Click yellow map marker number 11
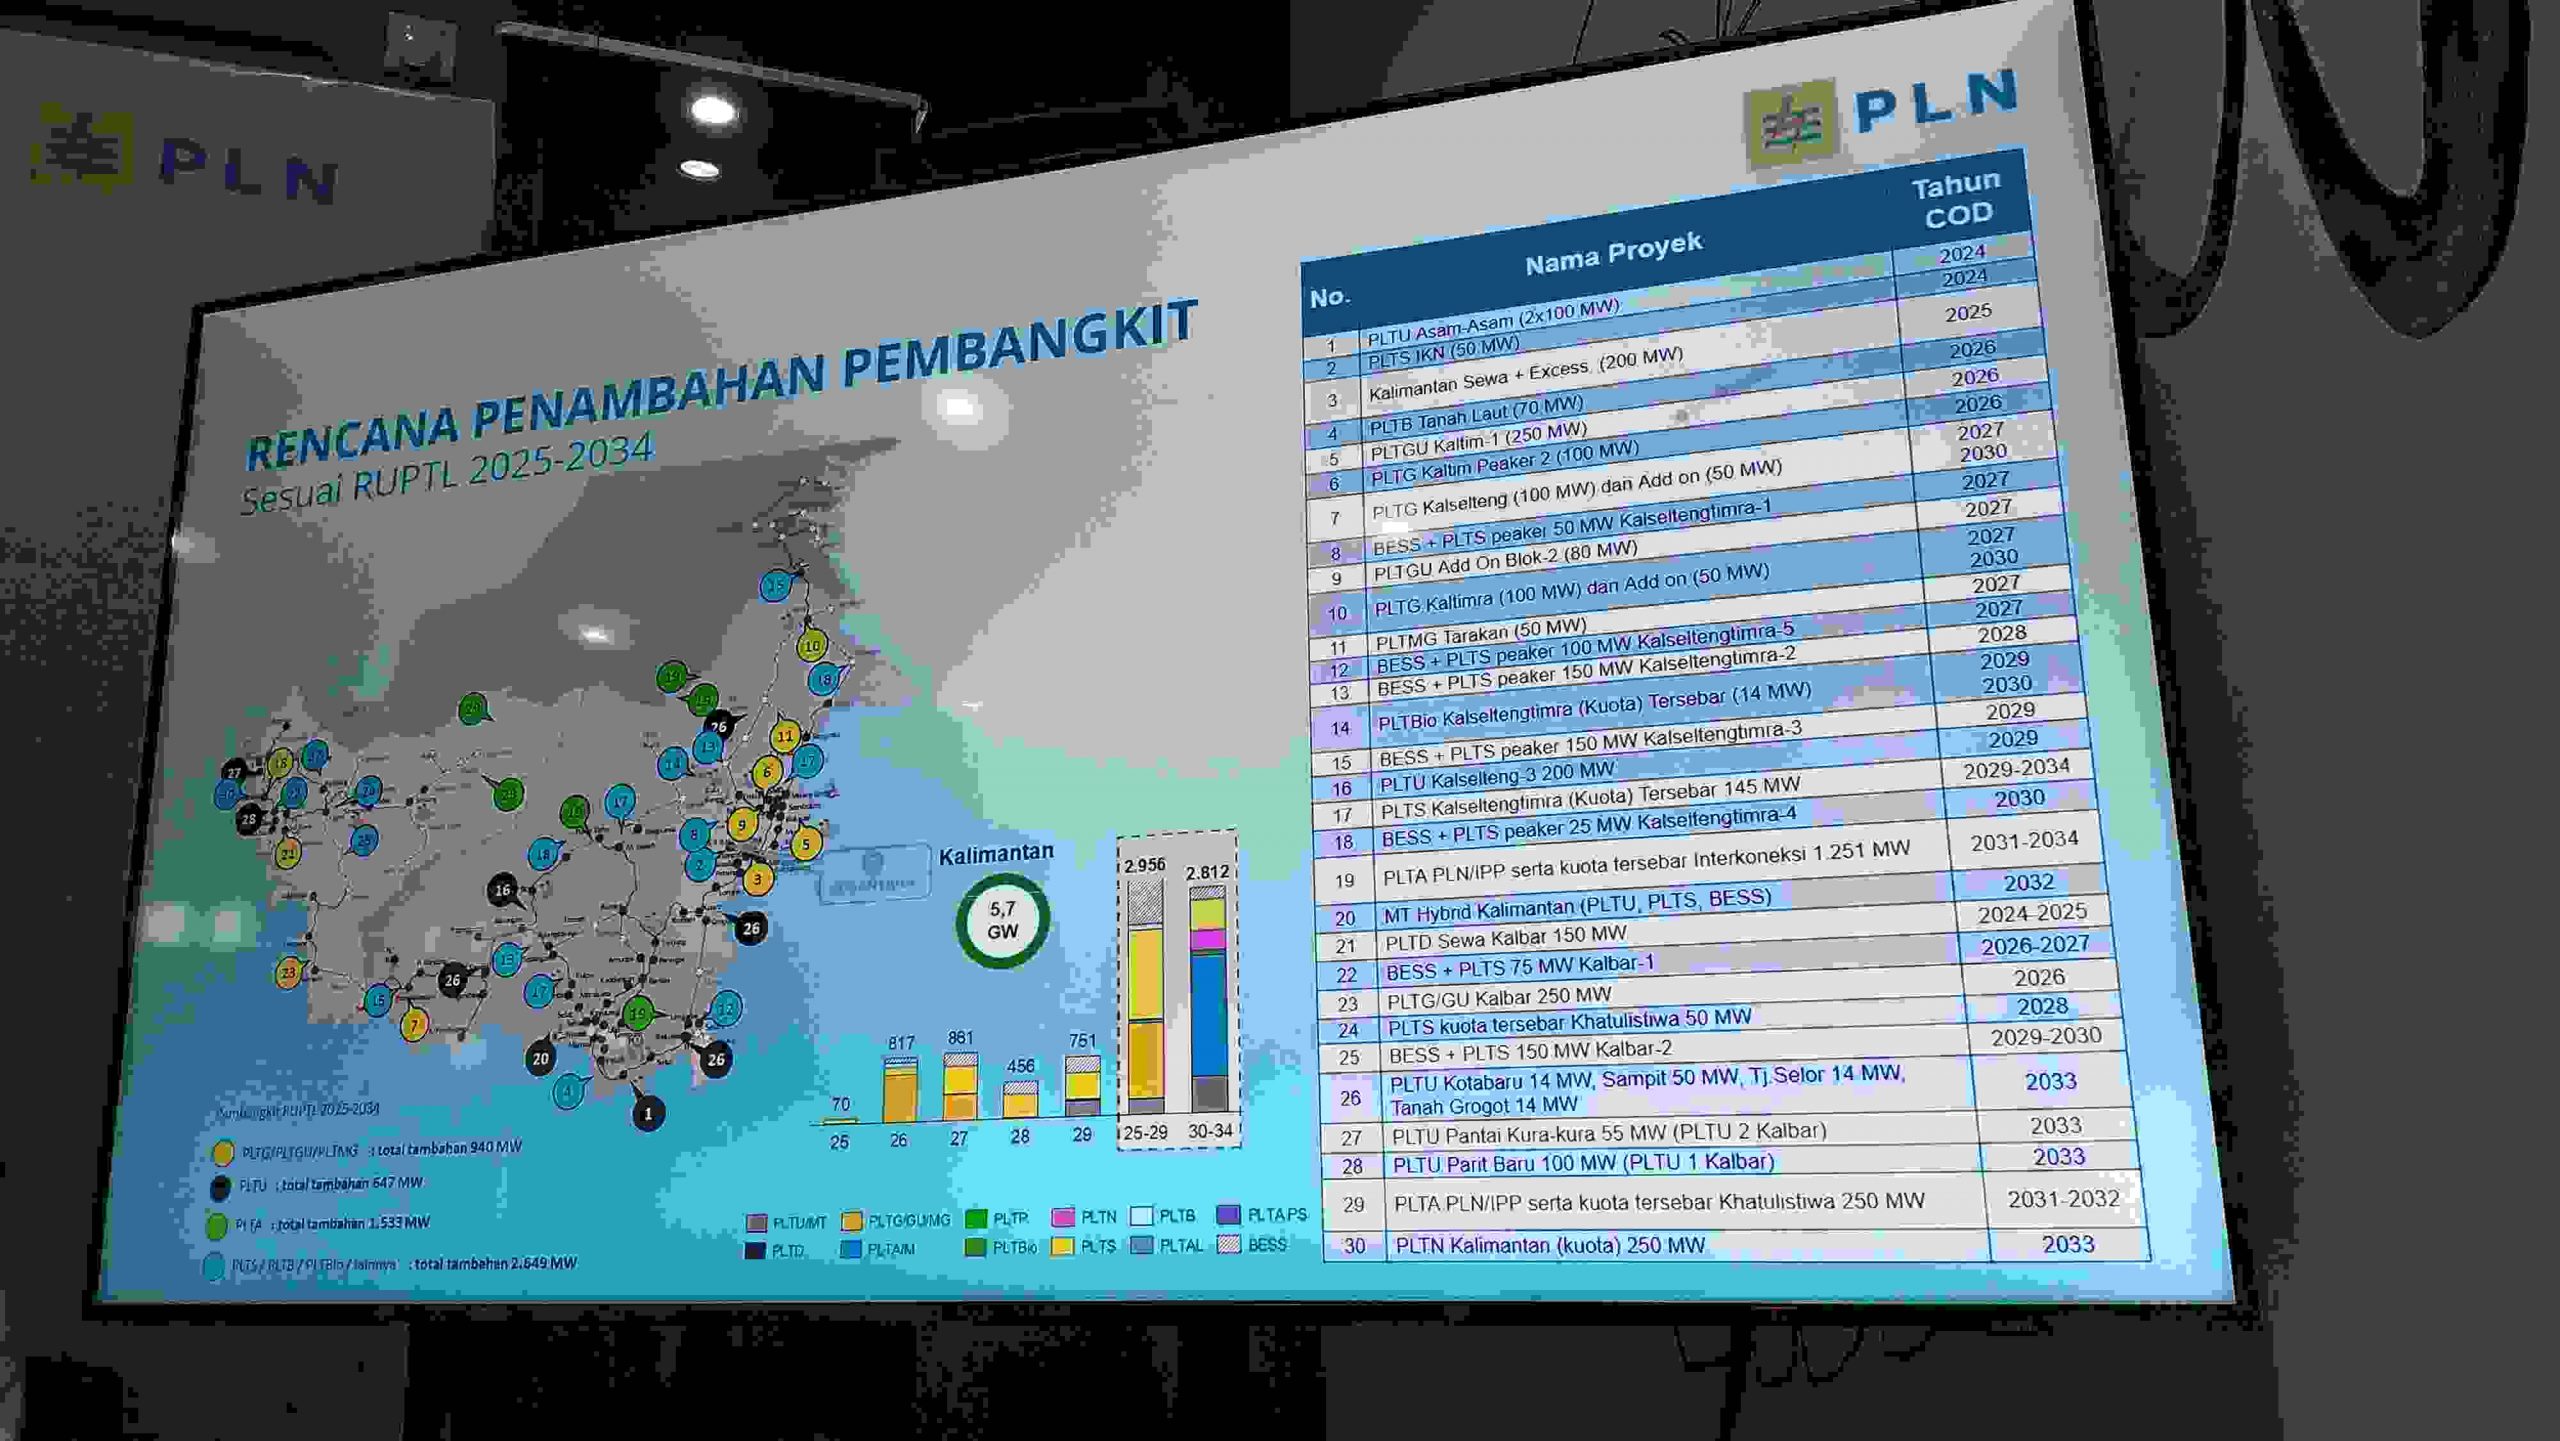Viewport: 2560px width, 1441px height. point(785,736)
